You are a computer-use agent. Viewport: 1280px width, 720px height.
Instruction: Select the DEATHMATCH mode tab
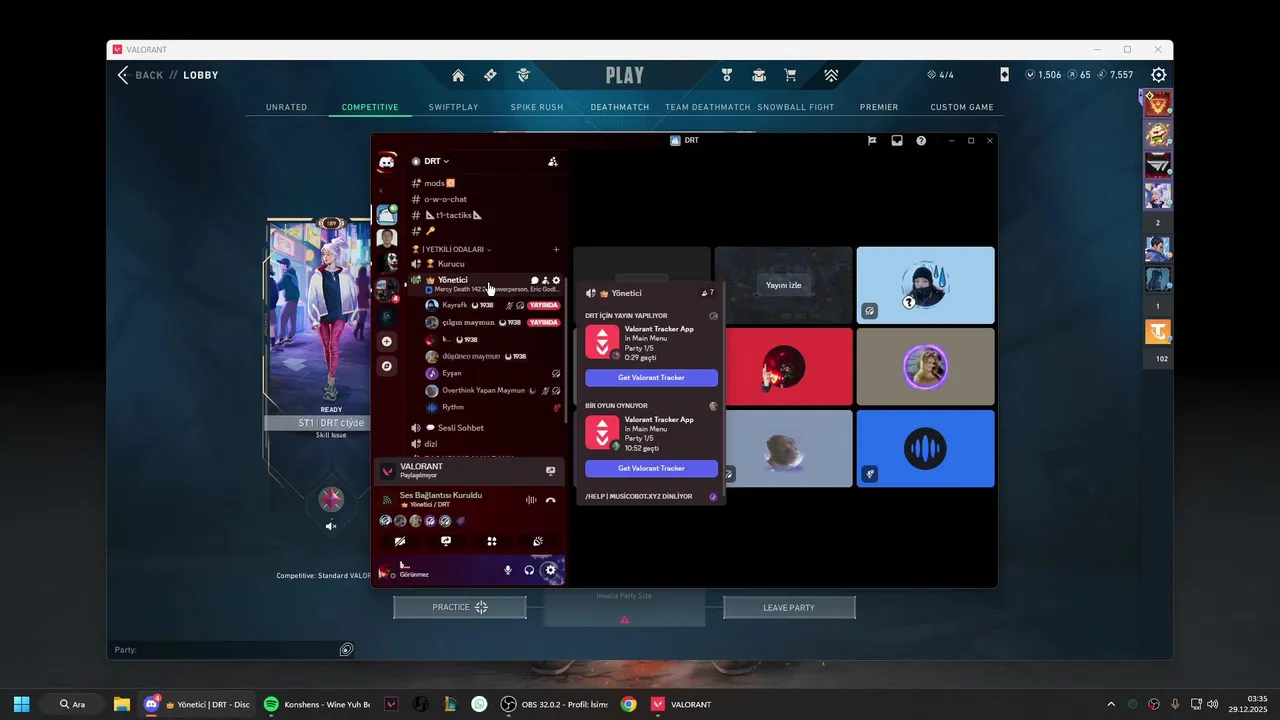[620, 107]
